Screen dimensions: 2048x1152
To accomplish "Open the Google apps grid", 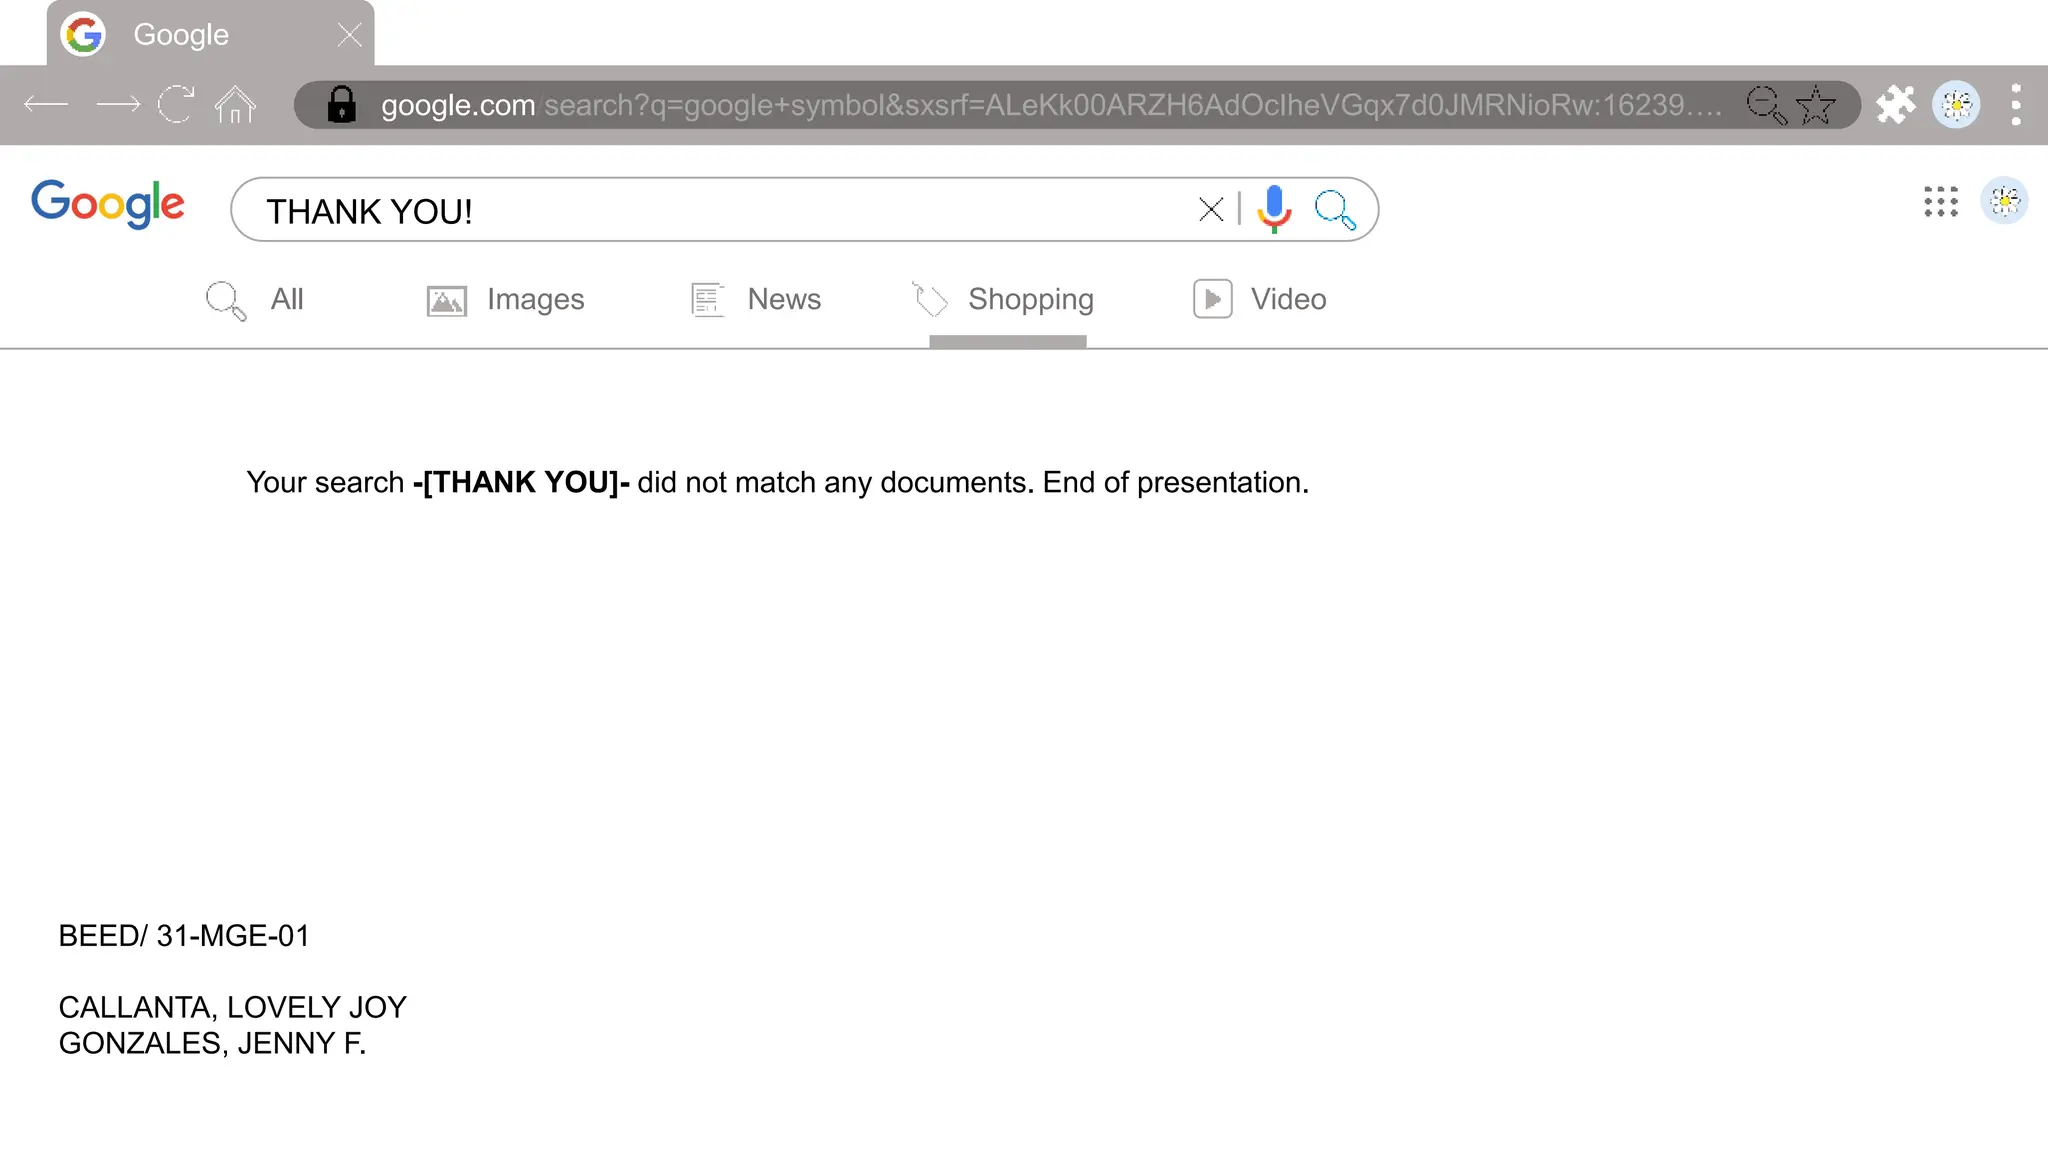I will click(x=1940, y=201).
